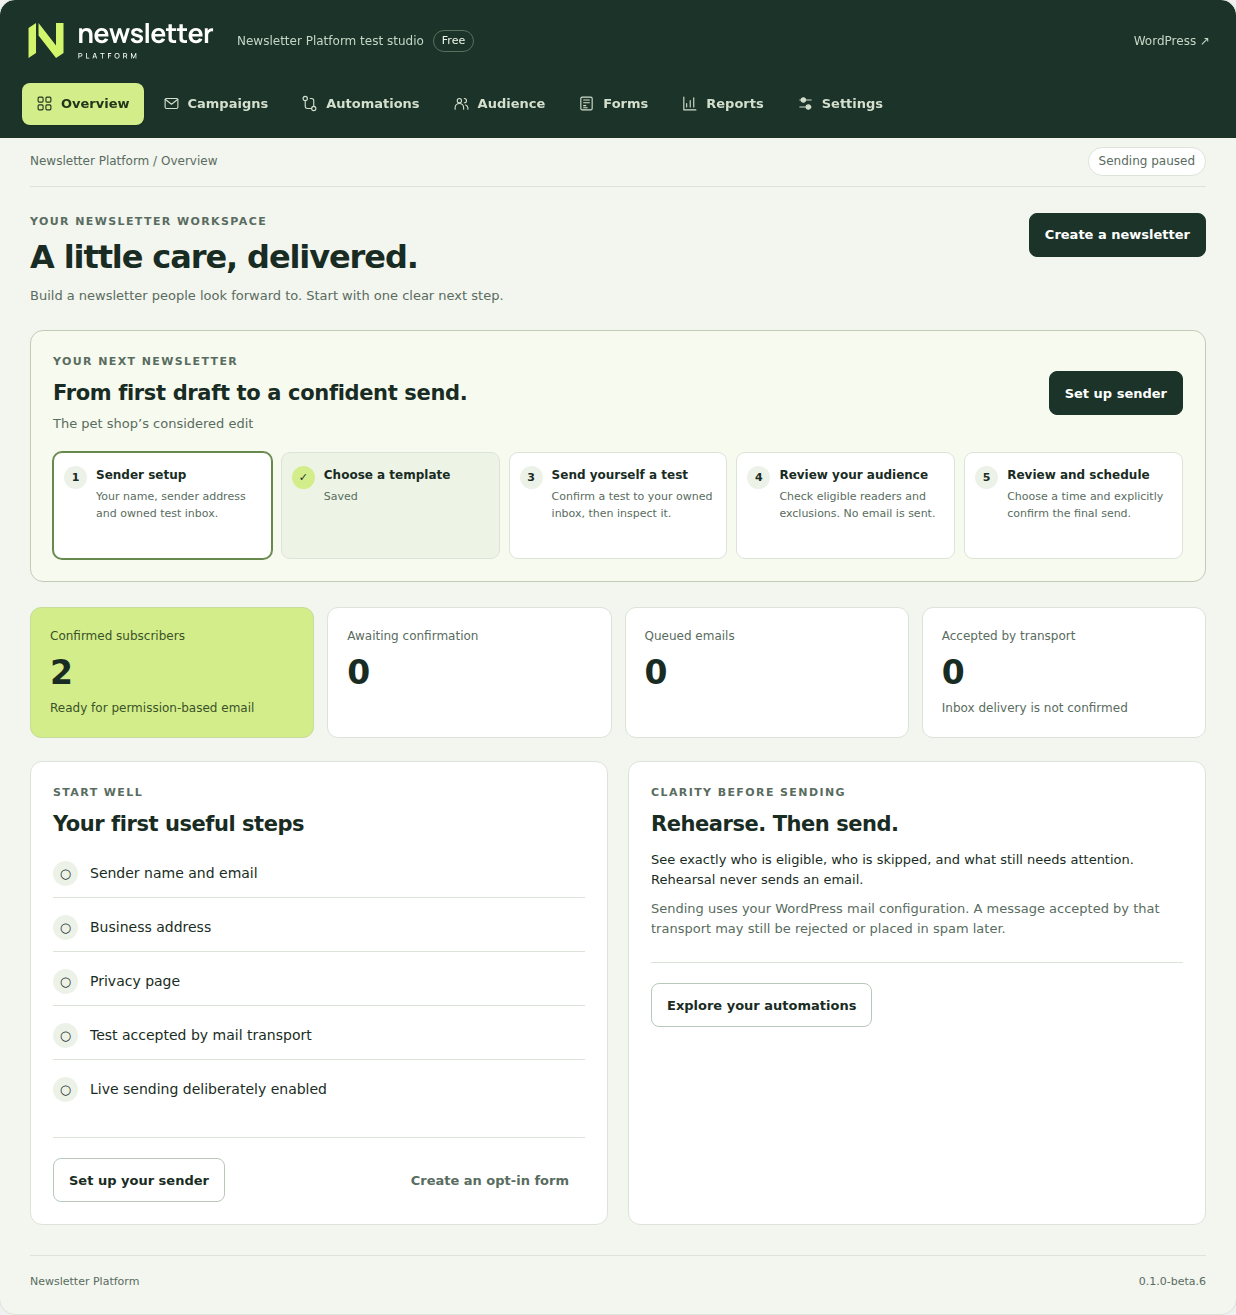Click 'Newsletter Platform test studio' title
This screenshot has height=1315, width=1236.
coord(330,41)
